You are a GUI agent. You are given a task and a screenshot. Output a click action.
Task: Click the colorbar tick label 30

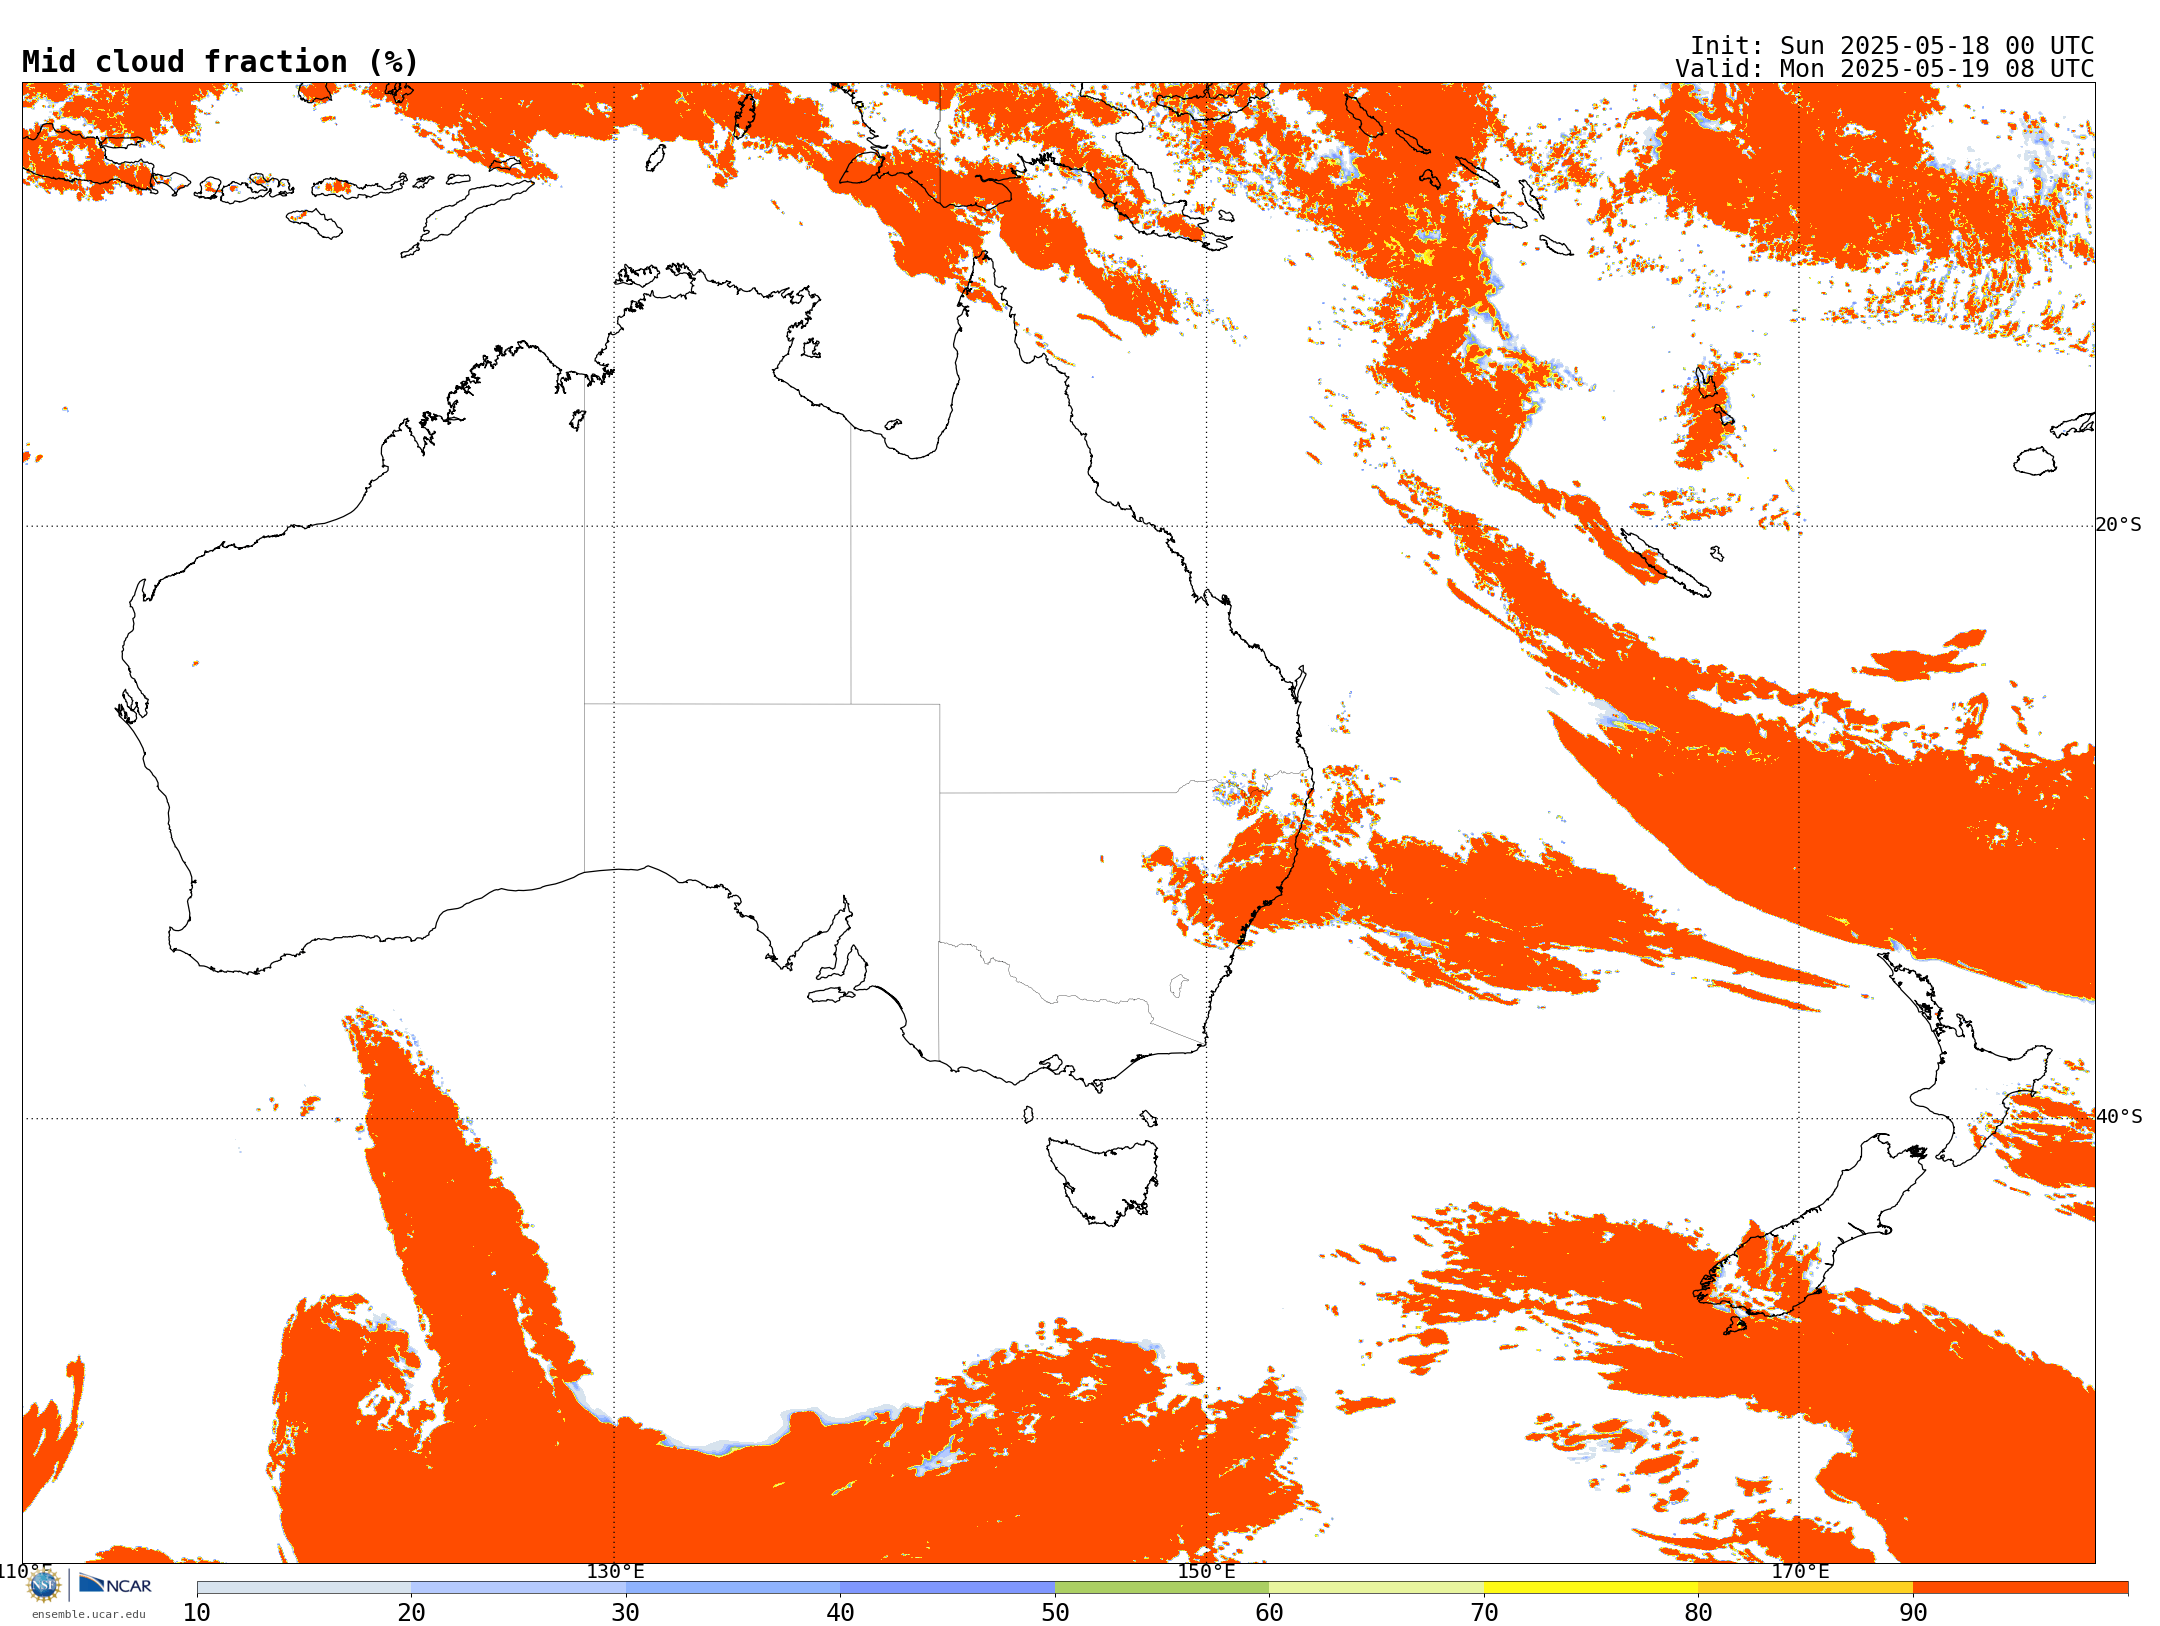[626, 1612]
